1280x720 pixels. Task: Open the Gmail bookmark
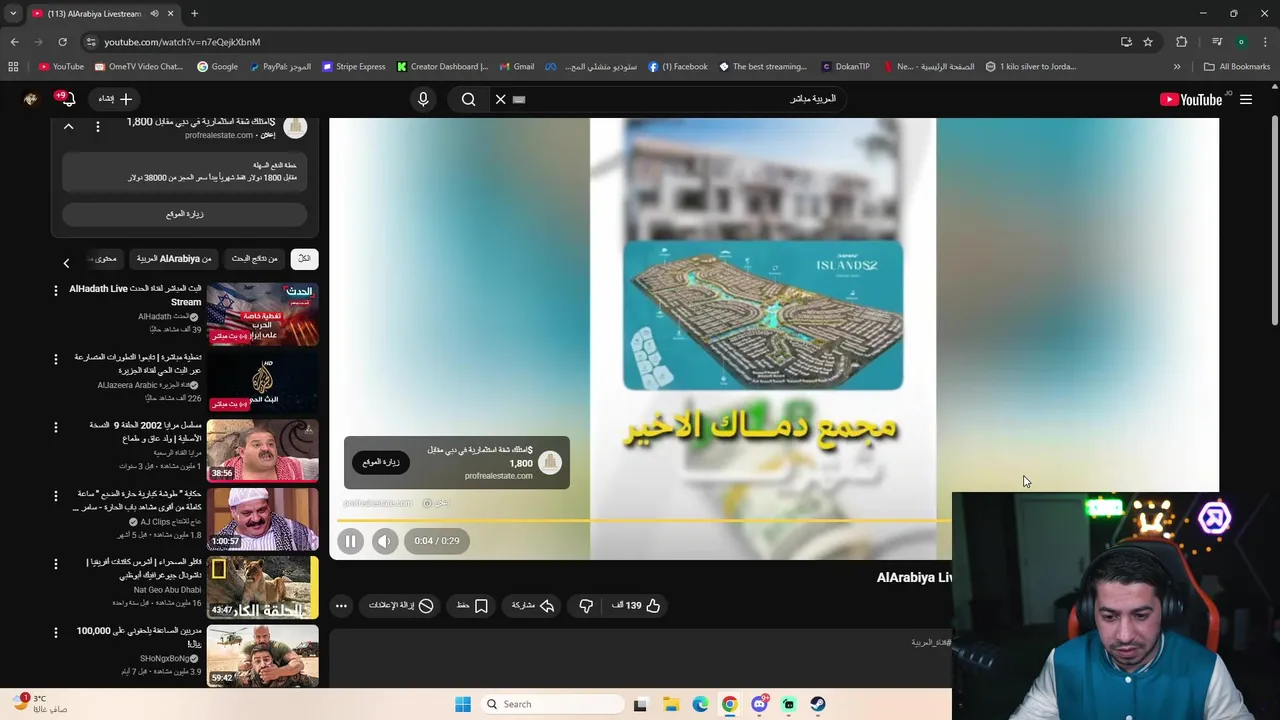pyautogui.click(x=517, y=67)
